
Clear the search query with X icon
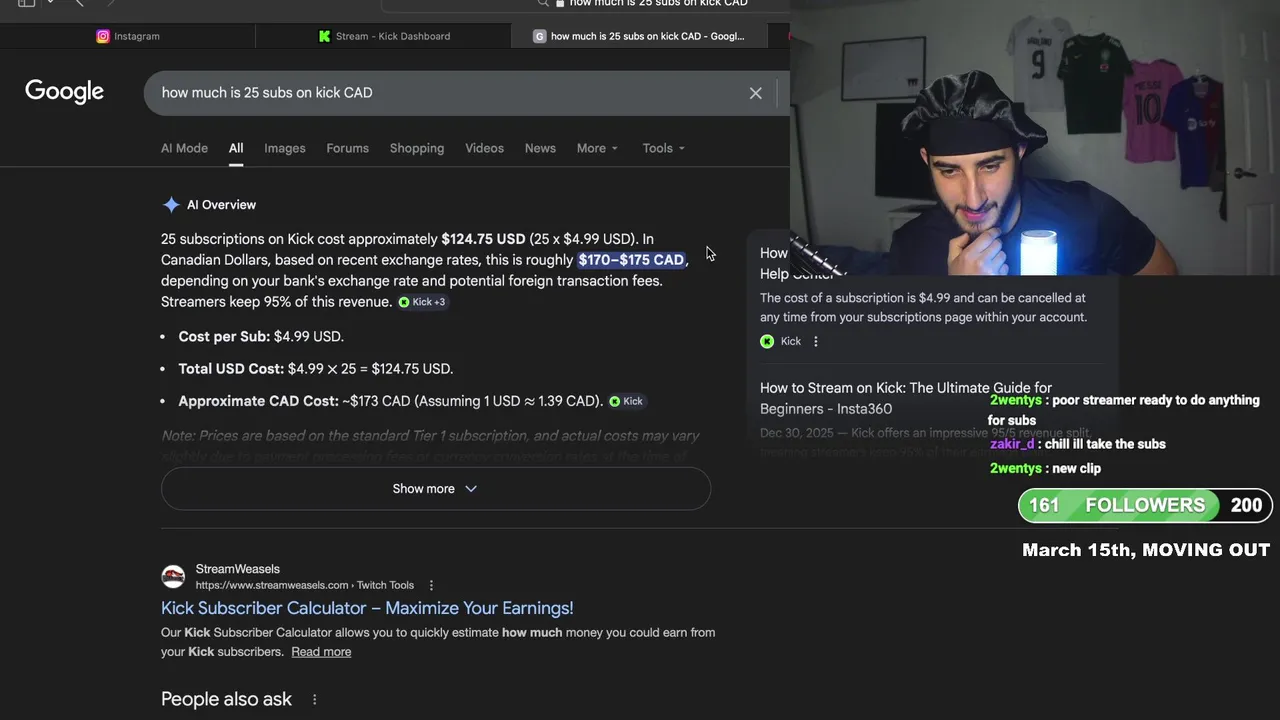pos(756,93)
